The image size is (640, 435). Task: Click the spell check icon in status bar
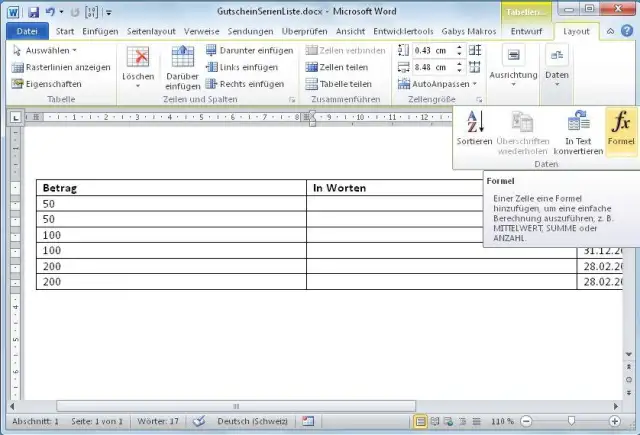pyautogui.click(x=199, y=421)
